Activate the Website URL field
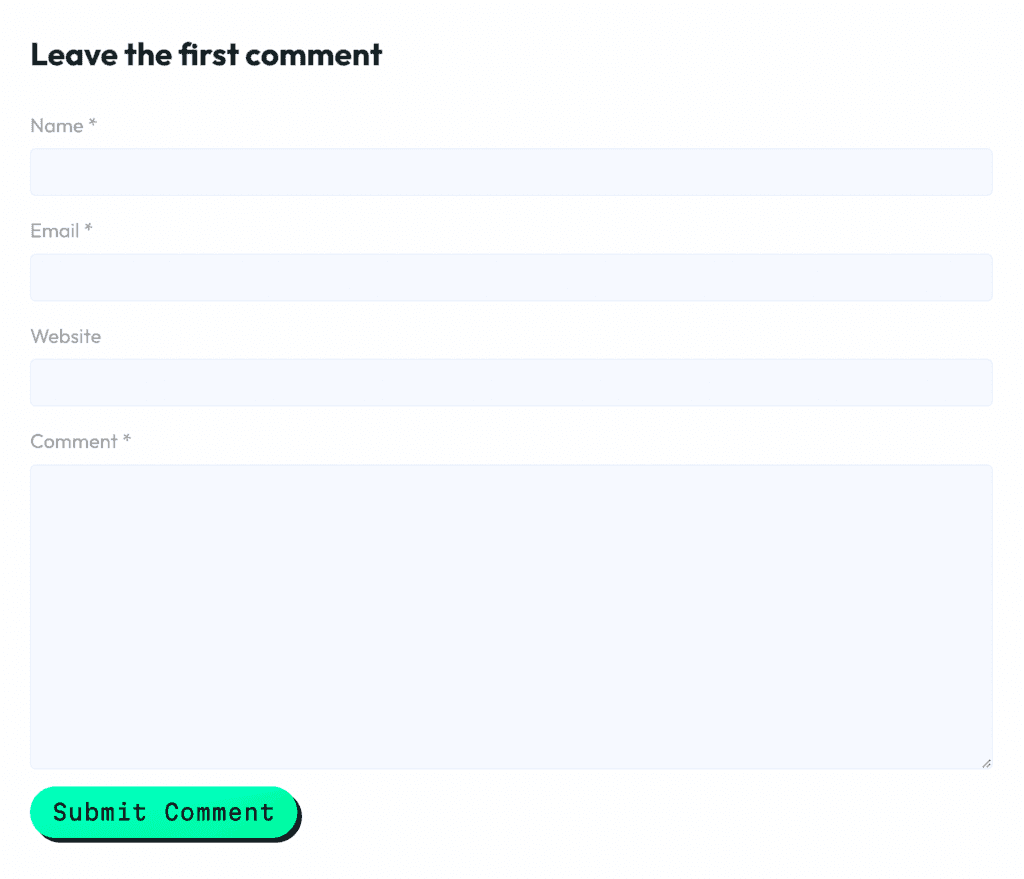 pyautogui.click(x=511, y=382)
